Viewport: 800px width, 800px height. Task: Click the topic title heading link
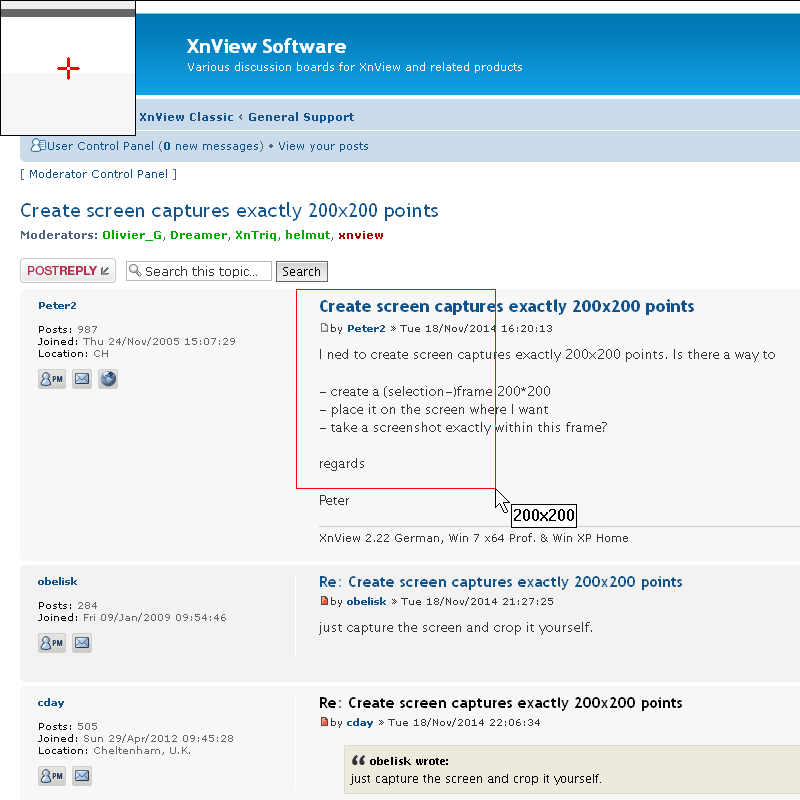[229, 211]
